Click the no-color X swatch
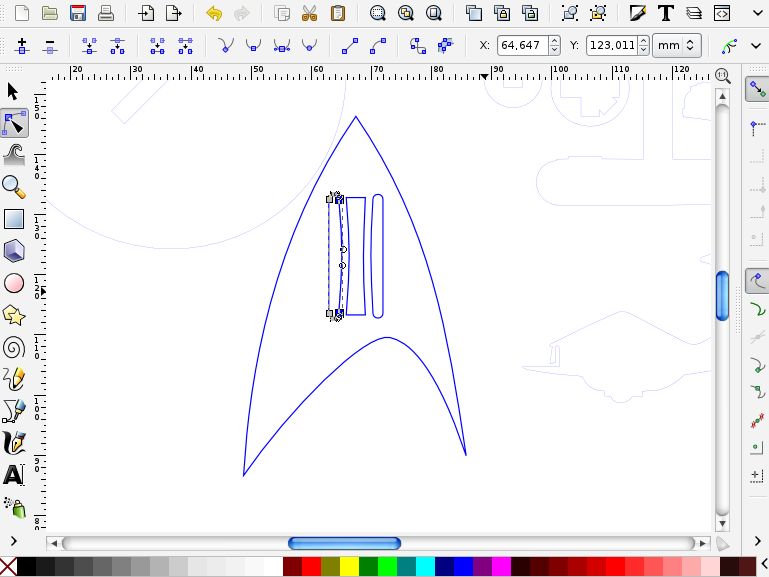 tap(8, 566)
